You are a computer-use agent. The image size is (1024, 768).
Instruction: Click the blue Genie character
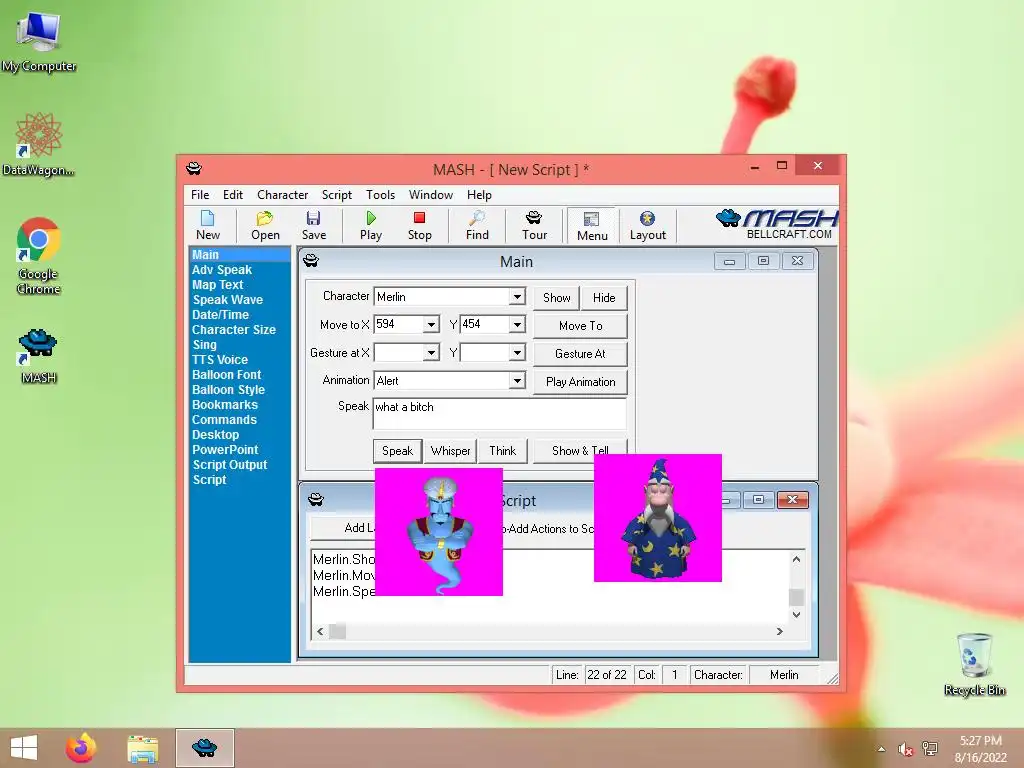point(440,532)
